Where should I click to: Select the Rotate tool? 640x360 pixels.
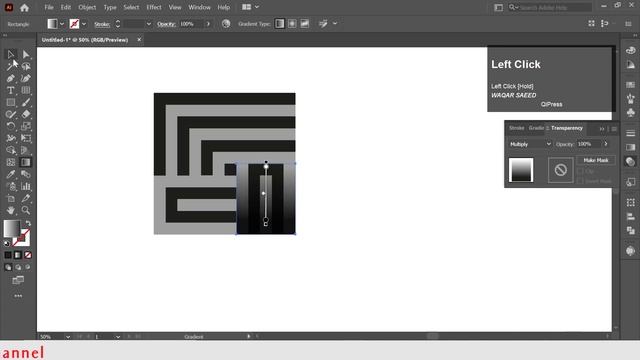tap(11, 126)
